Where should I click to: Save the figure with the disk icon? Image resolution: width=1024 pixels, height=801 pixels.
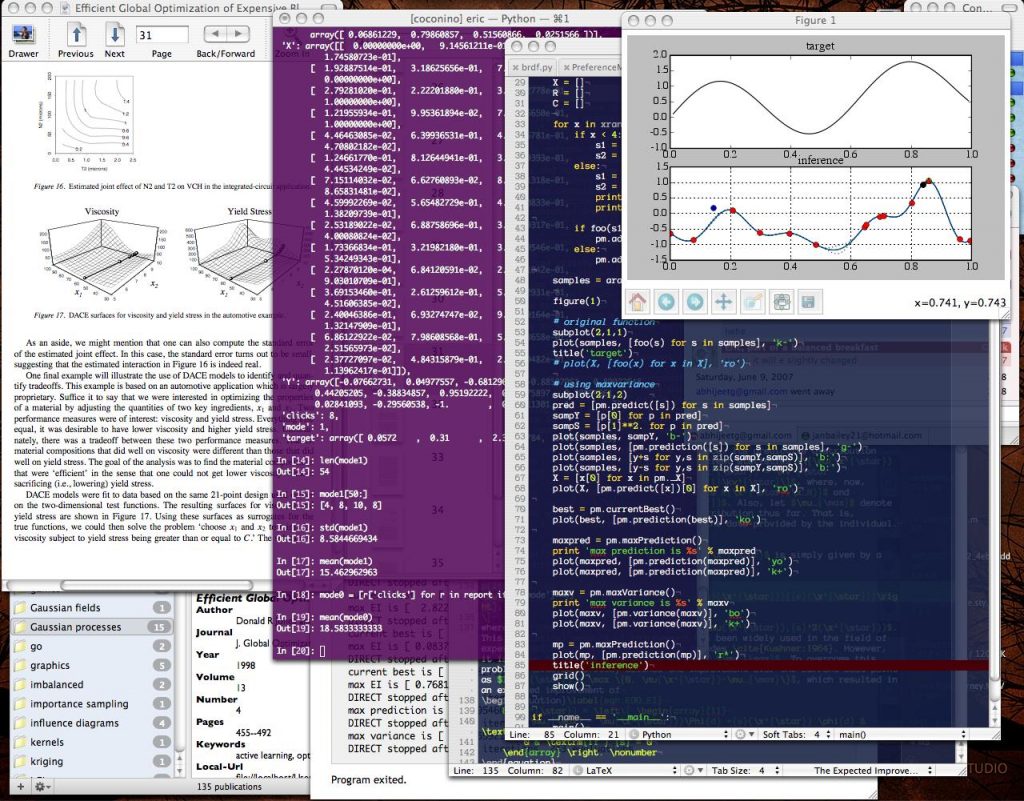(808, 302)
